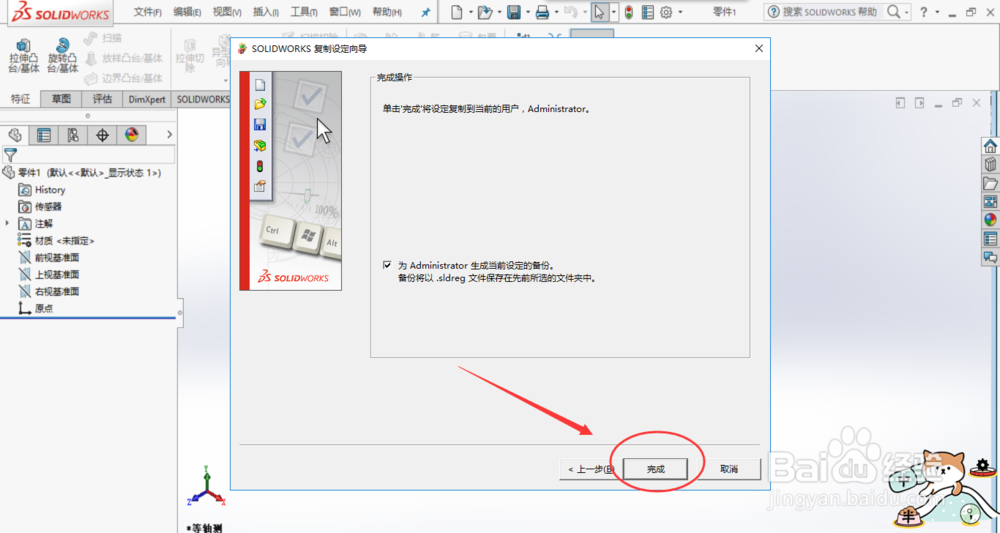Open the 文件 menu
This screenshot has width=1000, height=533.
(x=147, y=11)
